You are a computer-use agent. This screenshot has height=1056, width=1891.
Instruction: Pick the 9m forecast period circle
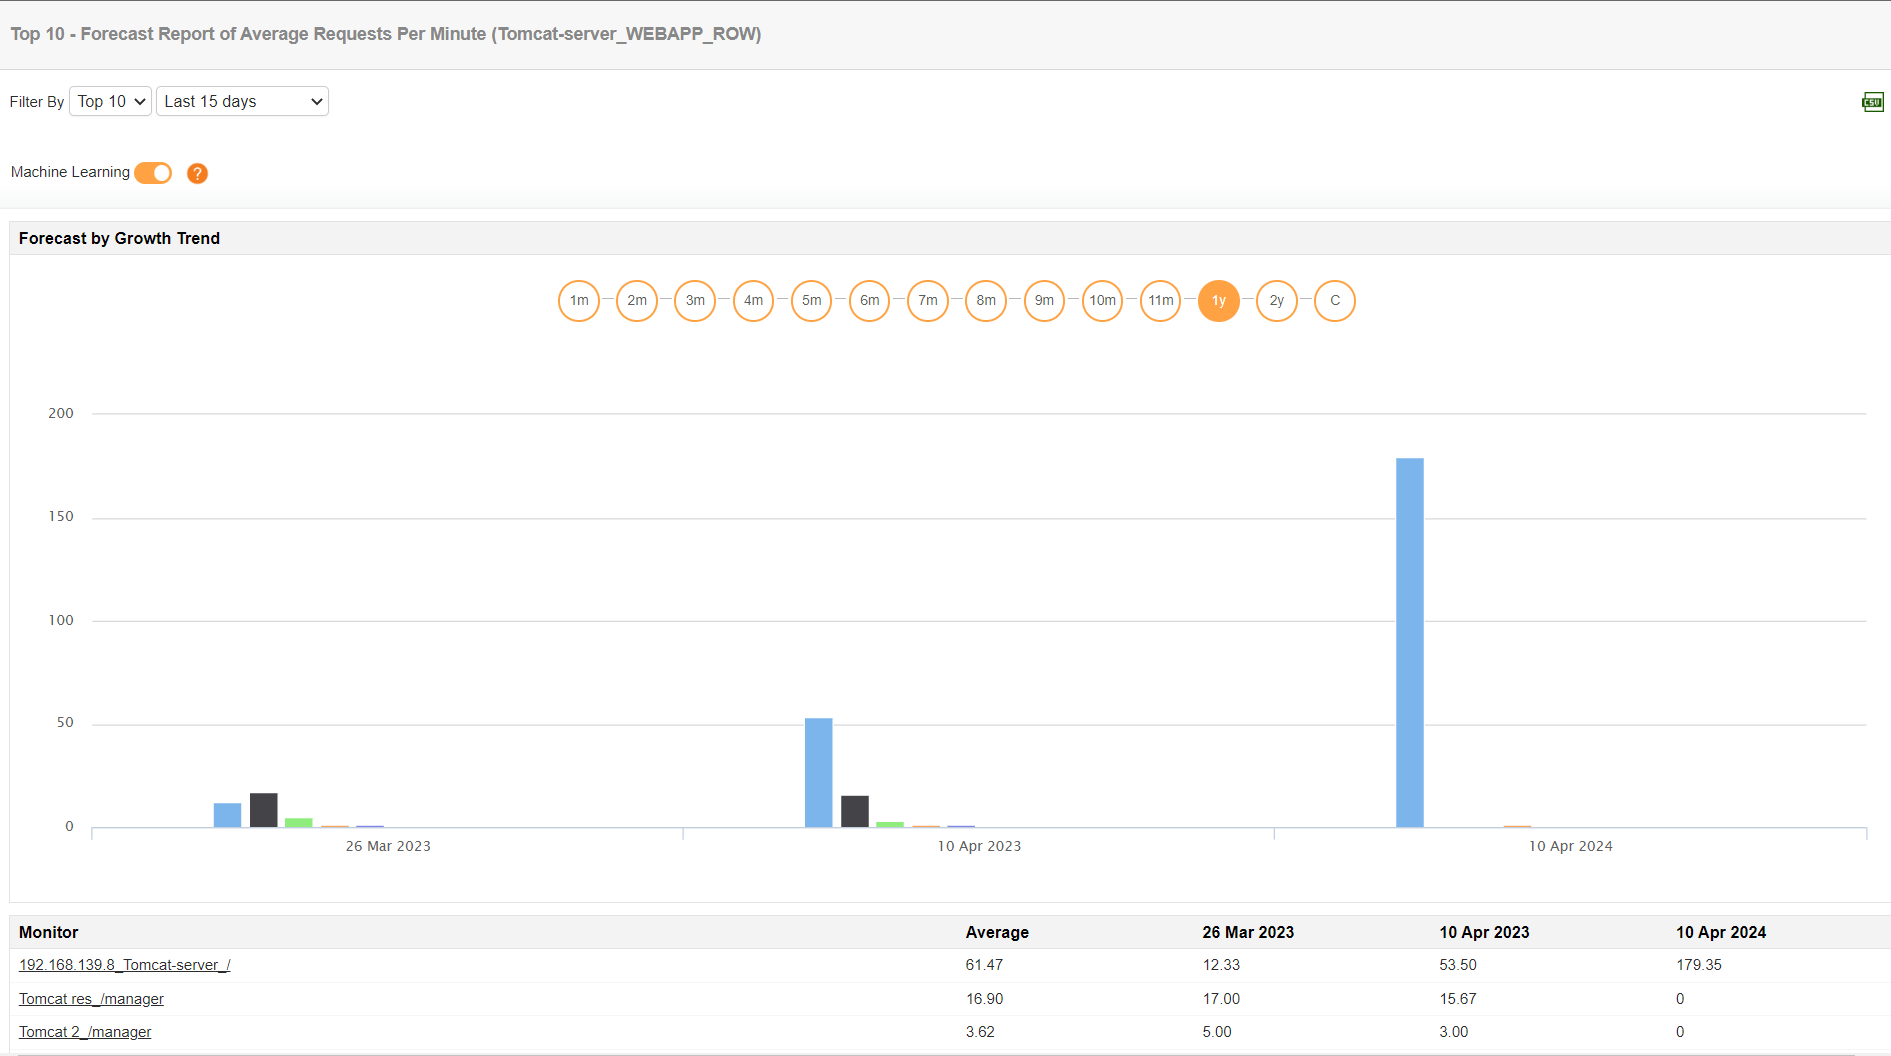(x=1044, y=300)
